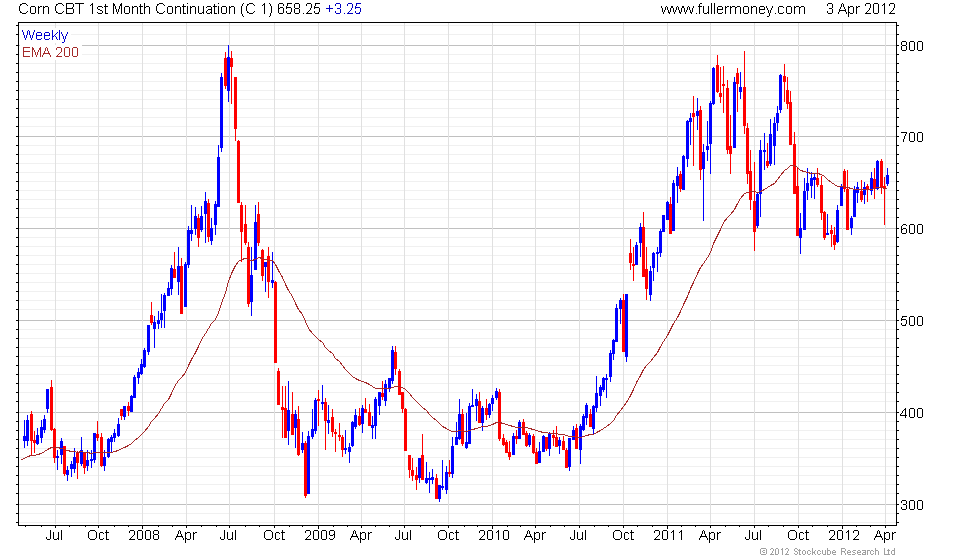Click the chart title 'Corn CBT 1st Month Continuation'
Screen dimensions: 980x560
126,9
